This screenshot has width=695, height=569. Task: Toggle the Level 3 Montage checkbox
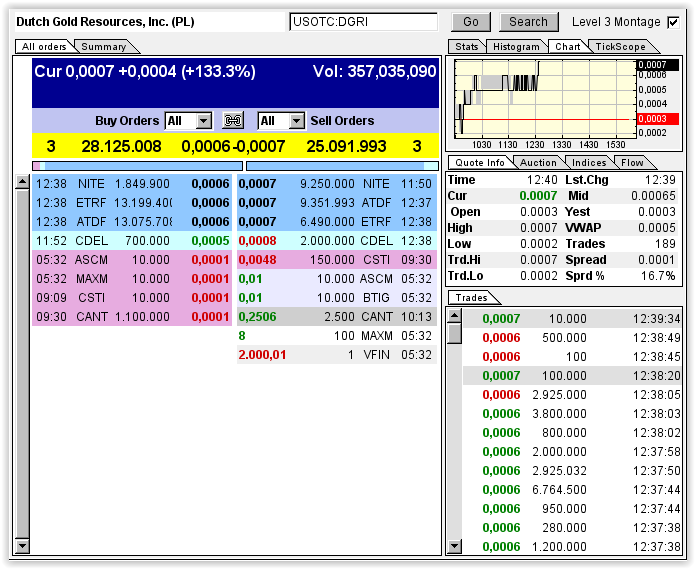673,22
